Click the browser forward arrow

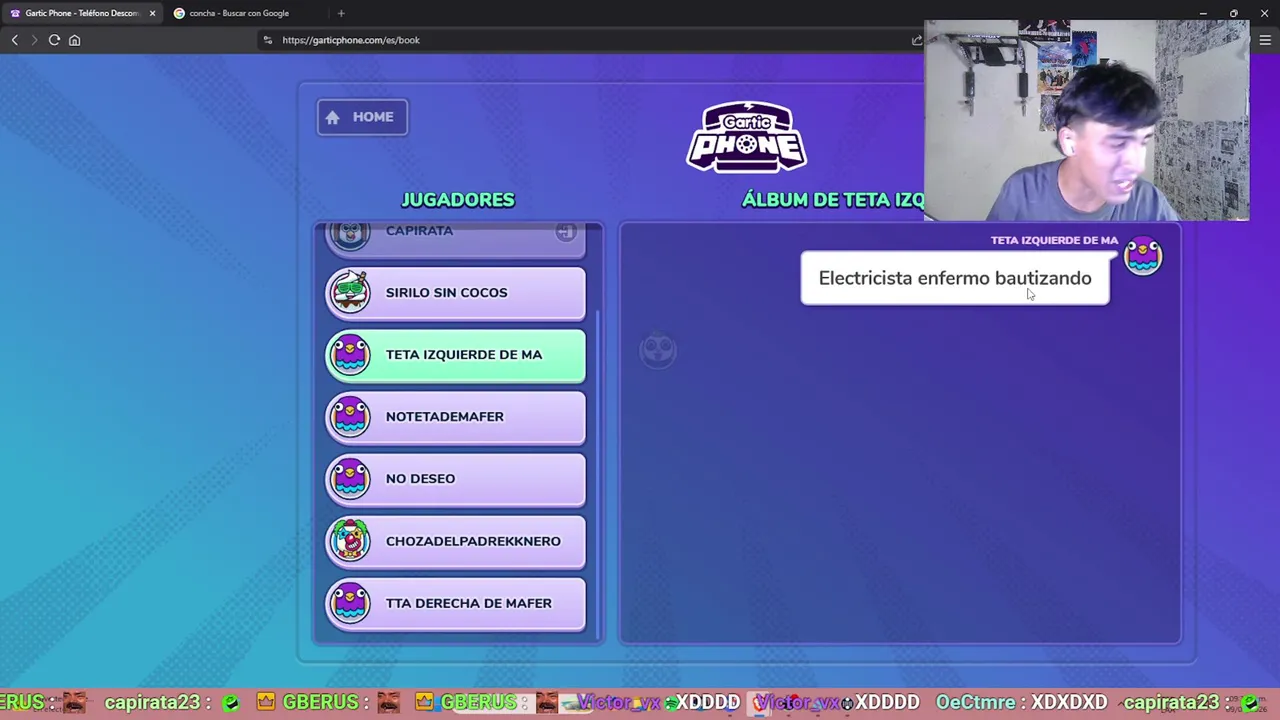34,40
